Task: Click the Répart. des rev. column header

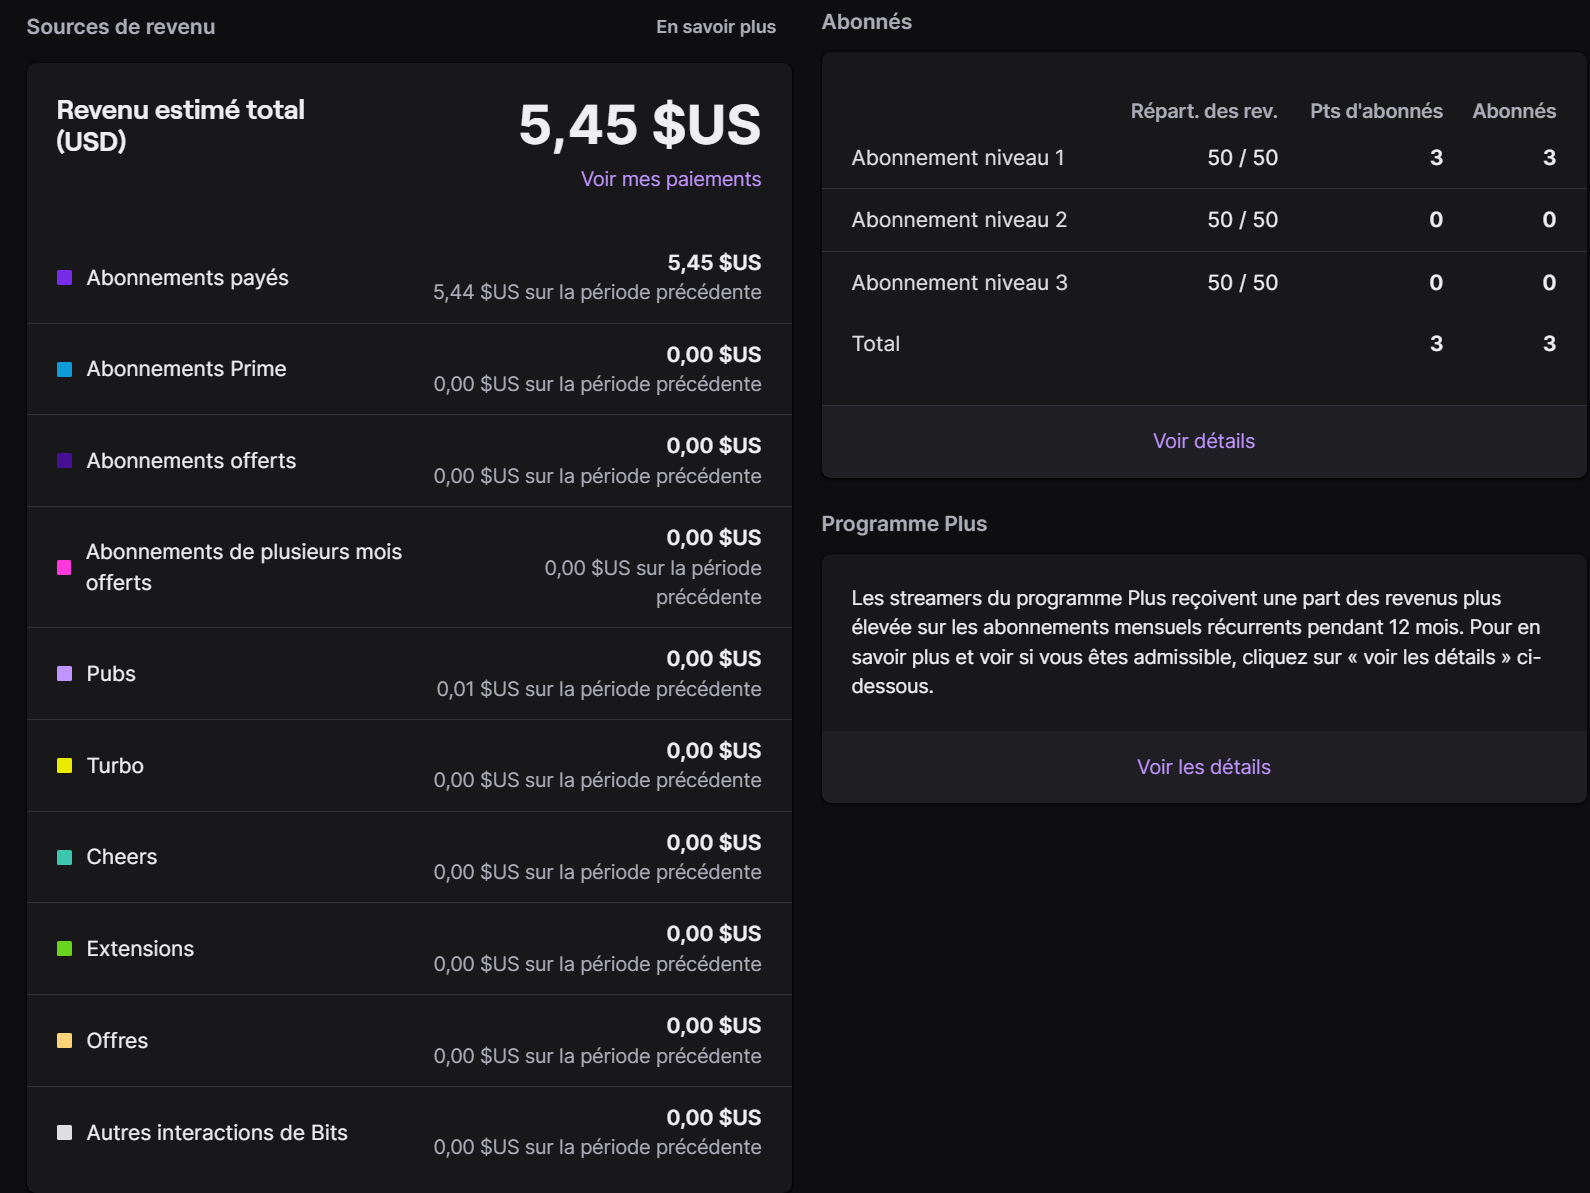Action: click(1204, 111)
